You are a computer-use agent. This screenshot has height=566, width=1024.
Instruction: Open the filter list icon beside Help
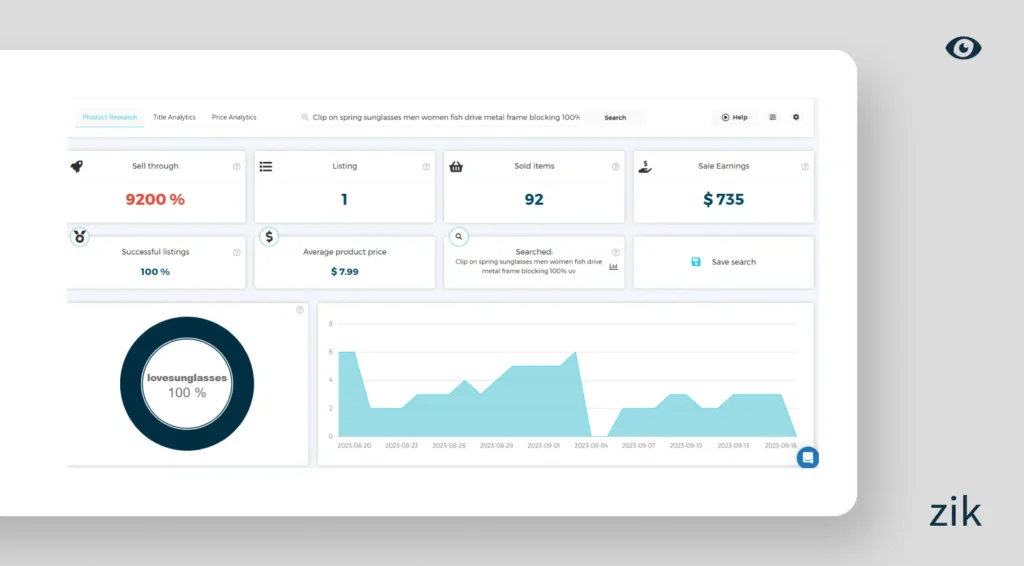click(x=772, y=117)
